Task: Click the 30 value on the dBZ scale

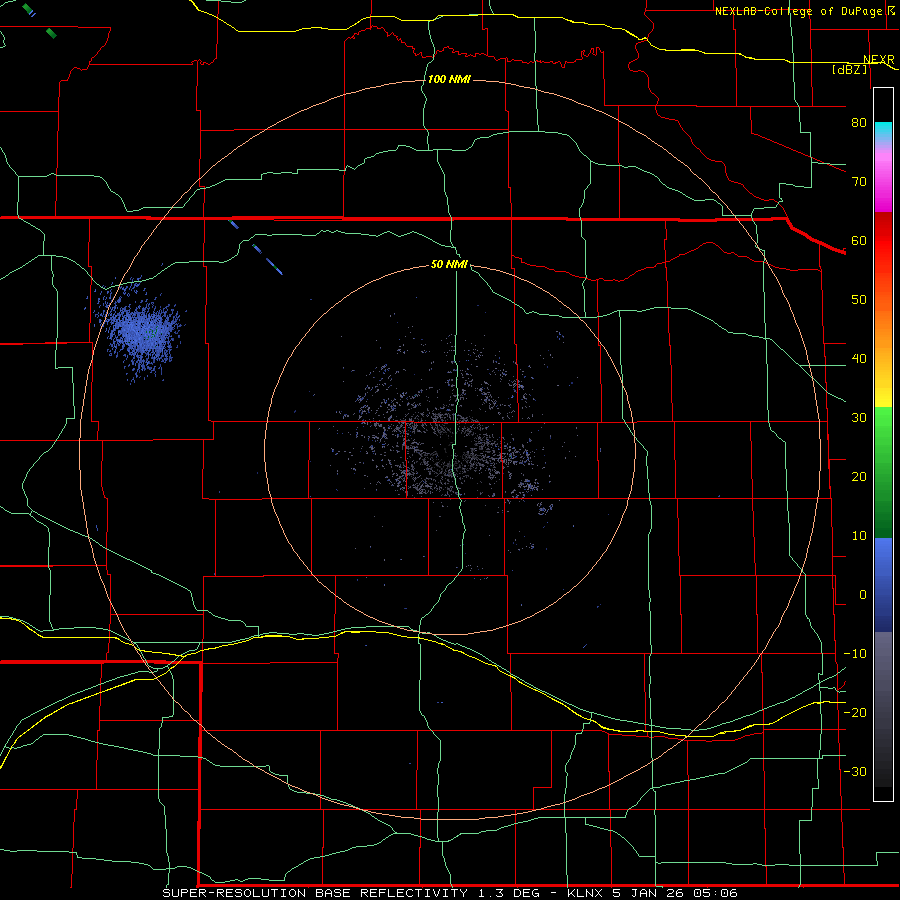Action: [859, 417]
